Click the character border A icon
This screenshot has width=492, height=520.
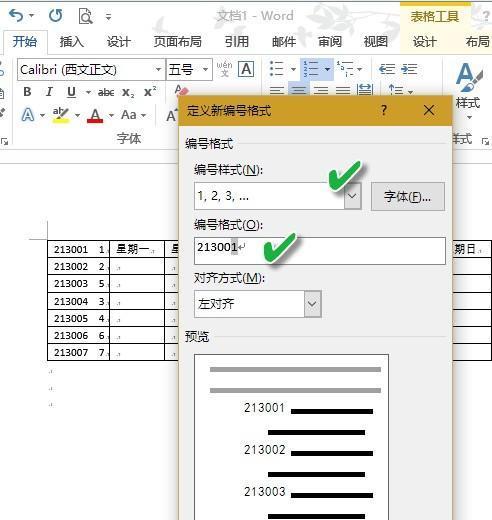(x=246, y=69)
